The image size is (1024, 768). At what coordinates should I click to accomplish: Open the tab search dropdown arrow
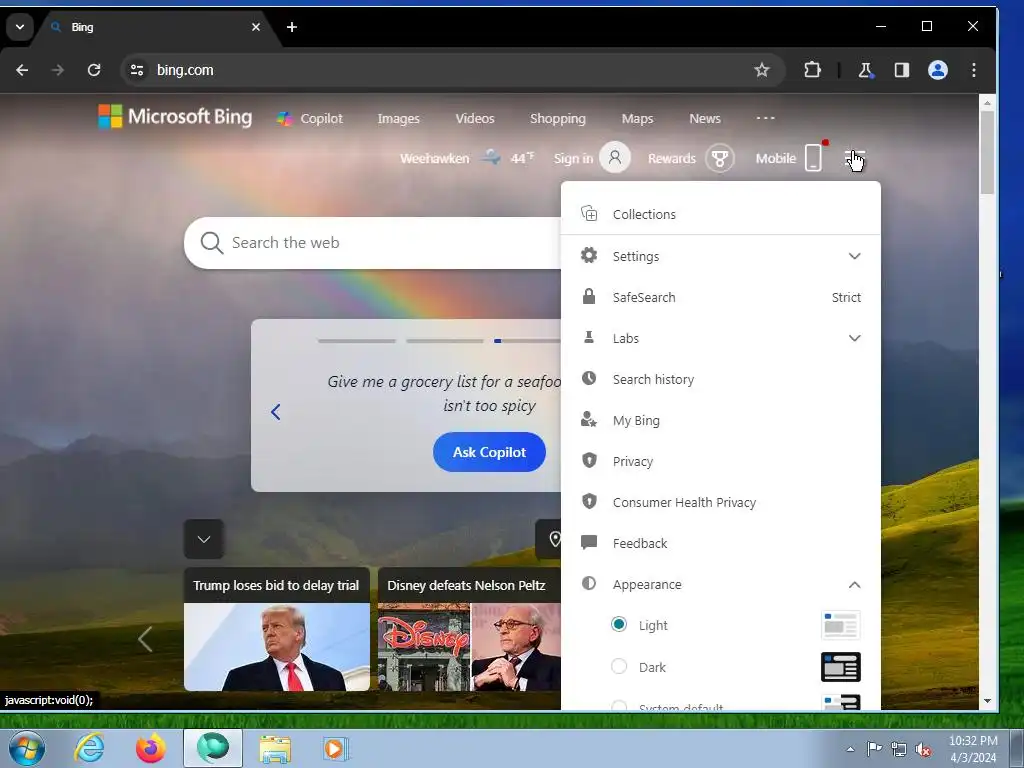20,27
